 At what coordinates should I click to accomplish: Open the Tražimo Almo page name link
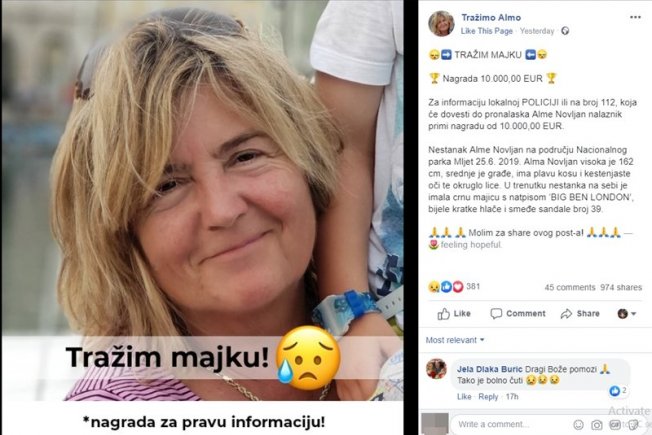(x=491, y=17)
